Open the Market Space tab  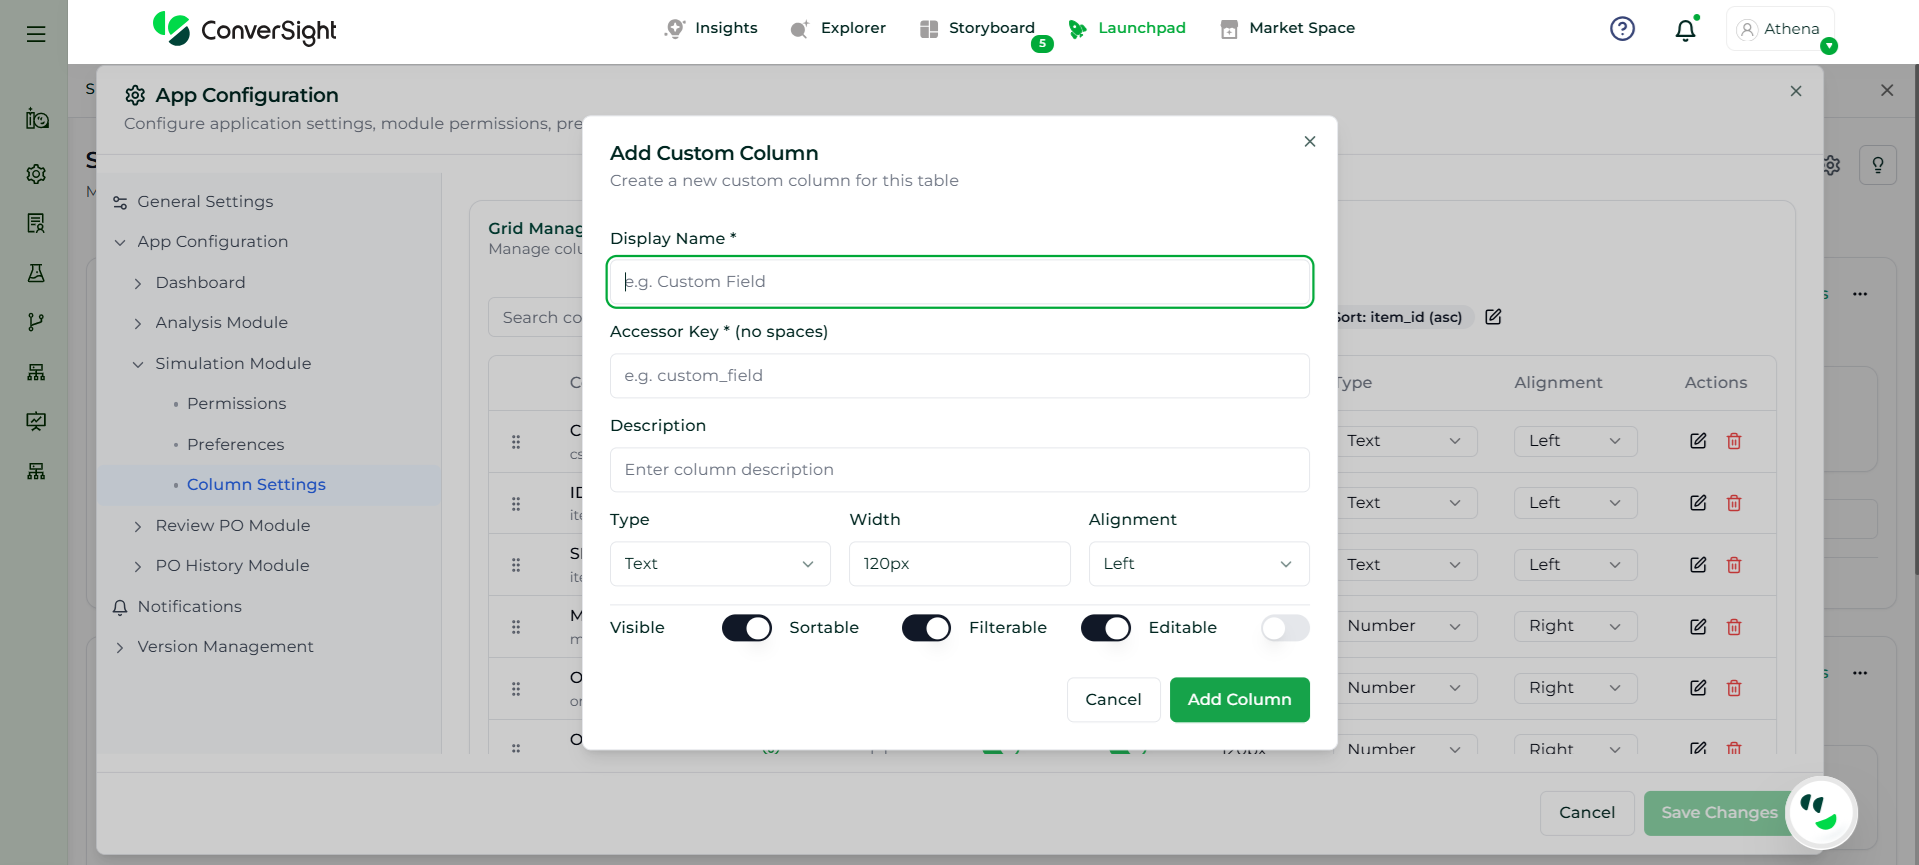tap(1288, 28)
